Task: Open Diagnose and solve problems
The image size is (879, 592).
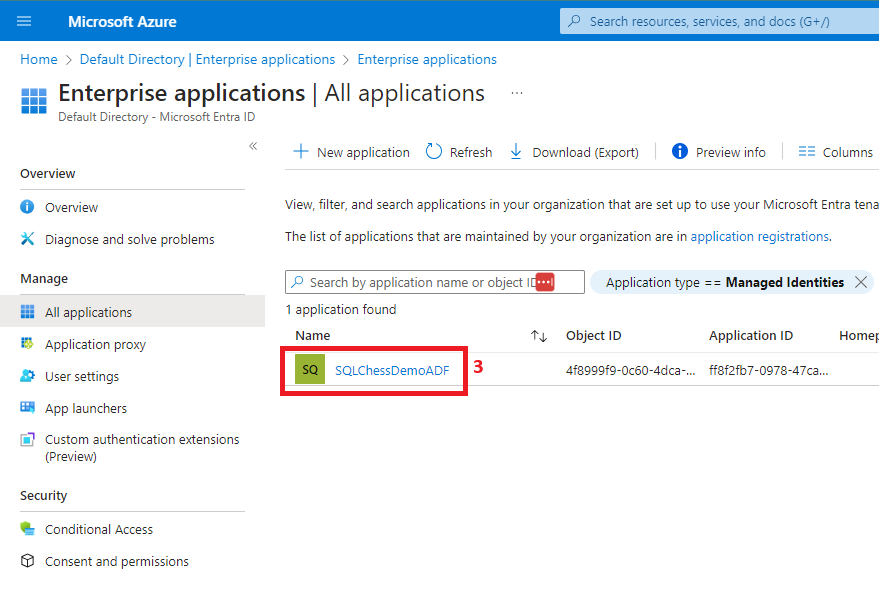Action: tap(129, 239)
